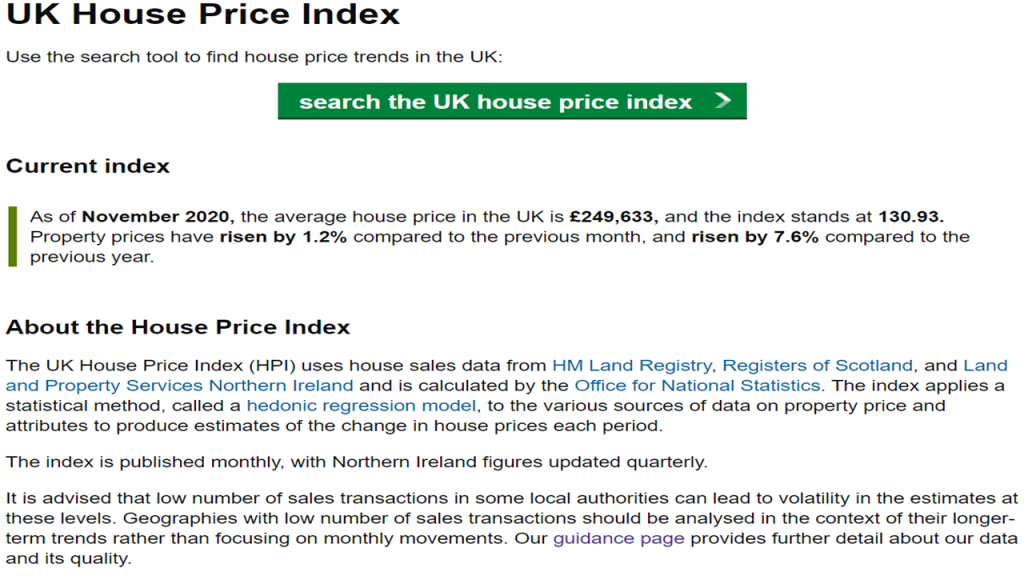Viewport: 1024px width, 576px height.
Task: Click the 'Use the search tool' instruction text
Action: tap(254, 56)
